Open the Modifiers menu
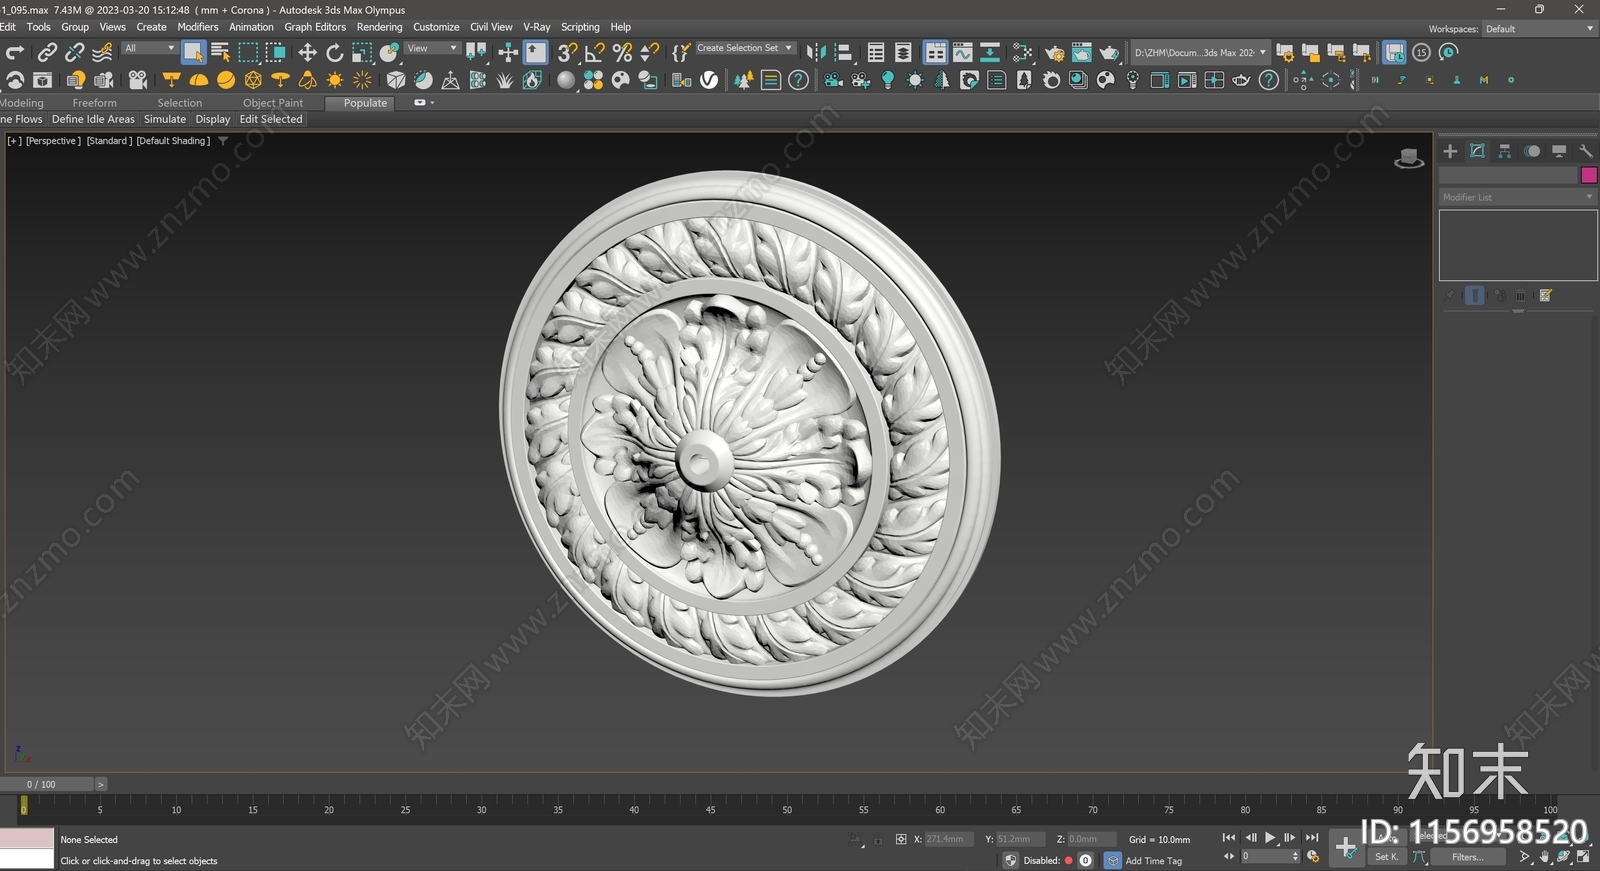Image resolution: width=1600 pixels, height=871 pixels. 198,27
